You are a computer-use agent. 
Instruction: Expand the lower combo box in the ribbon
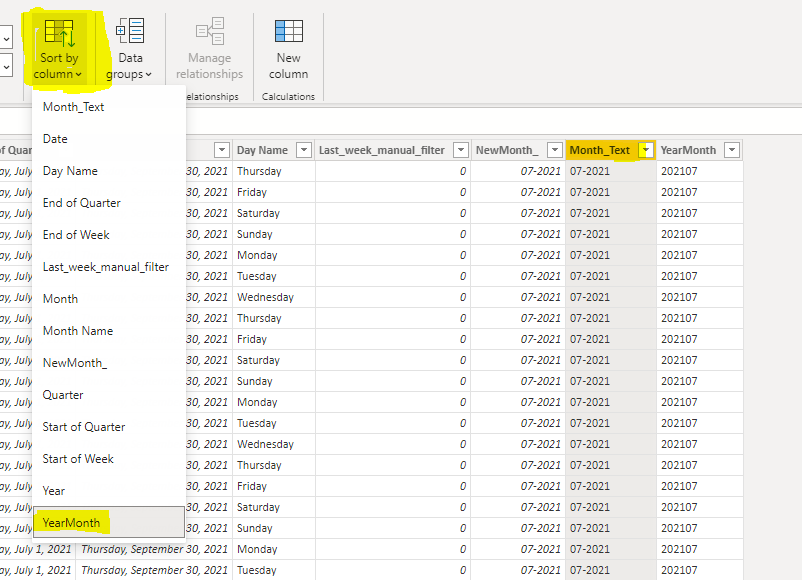pyautogui.click(x=6, y=66)
